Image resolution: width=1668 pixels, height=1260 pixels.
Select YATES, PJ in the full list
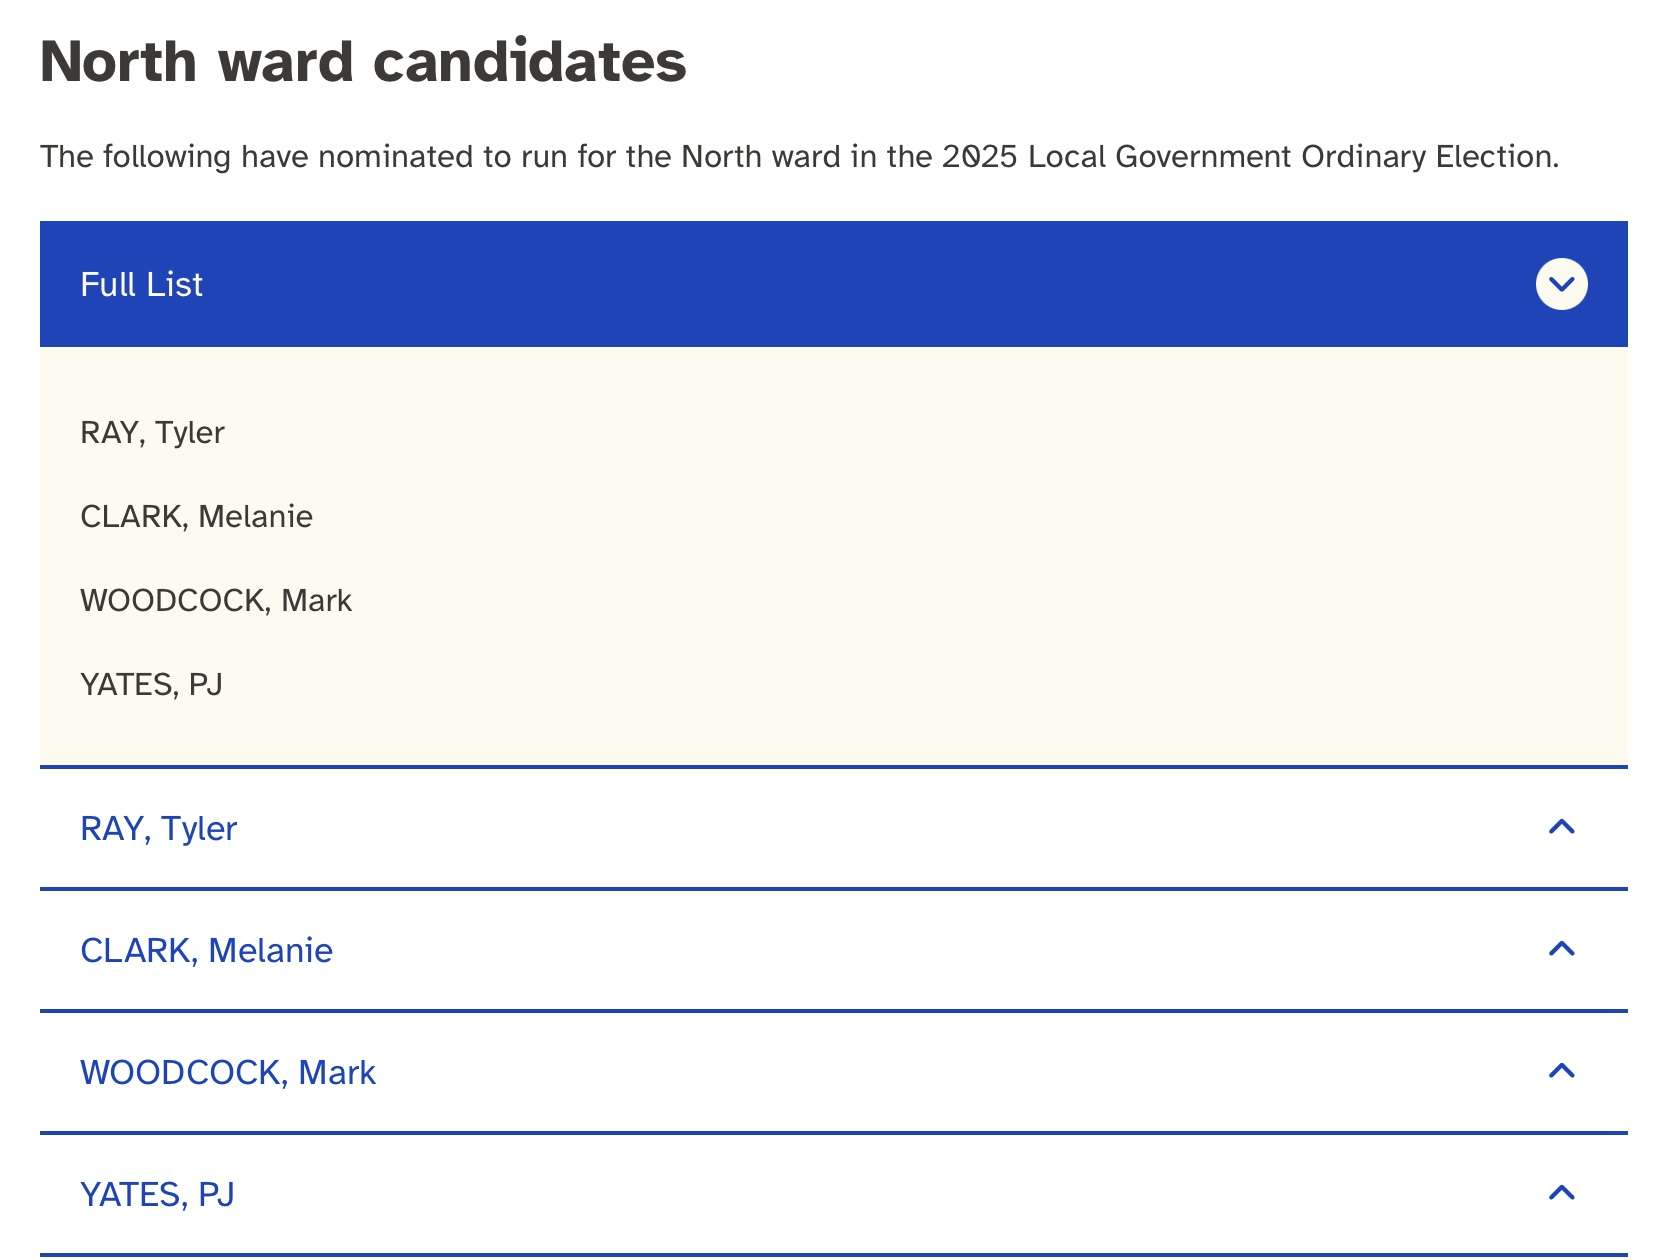pyautogui.click(x=151, y=685)
